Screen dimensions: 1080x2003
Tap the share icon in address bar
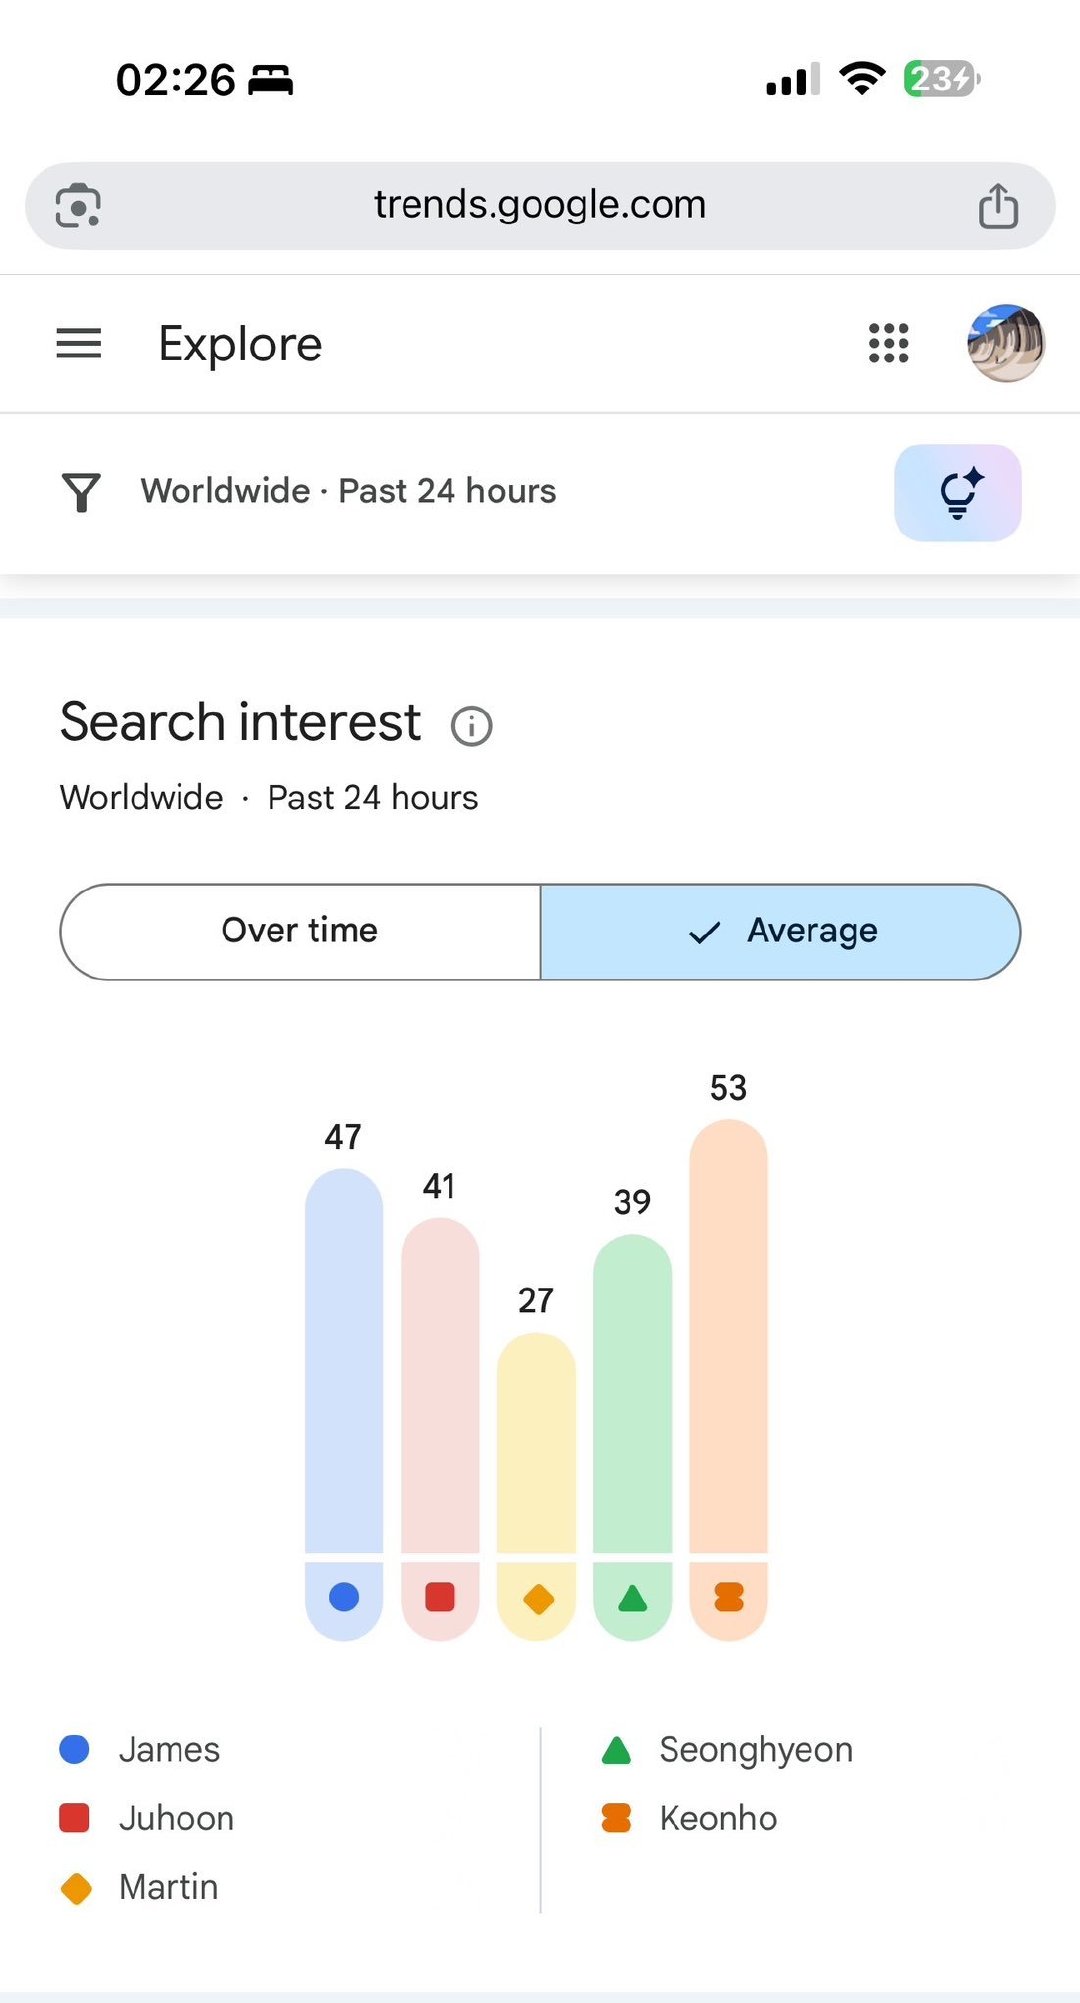998,206
